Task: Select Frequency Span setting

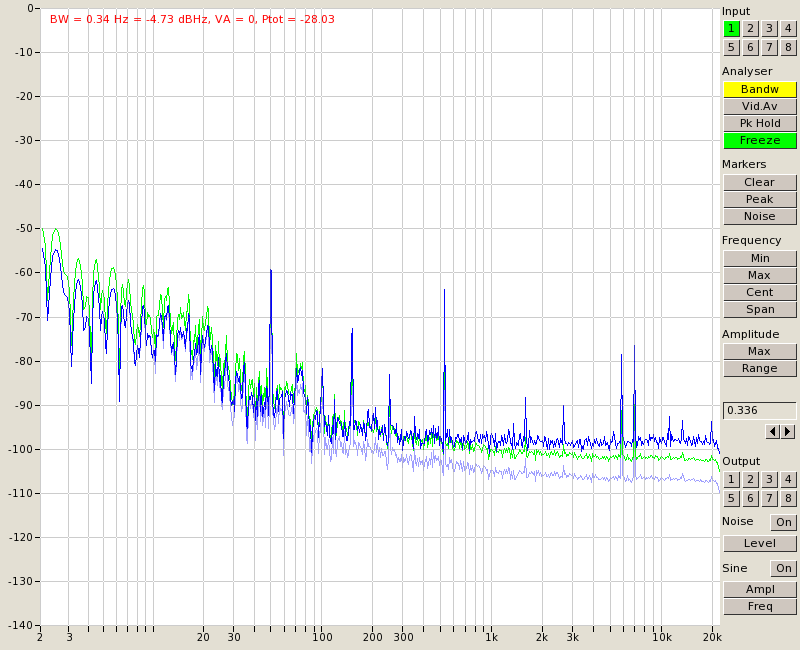Action: pos(760,309)
